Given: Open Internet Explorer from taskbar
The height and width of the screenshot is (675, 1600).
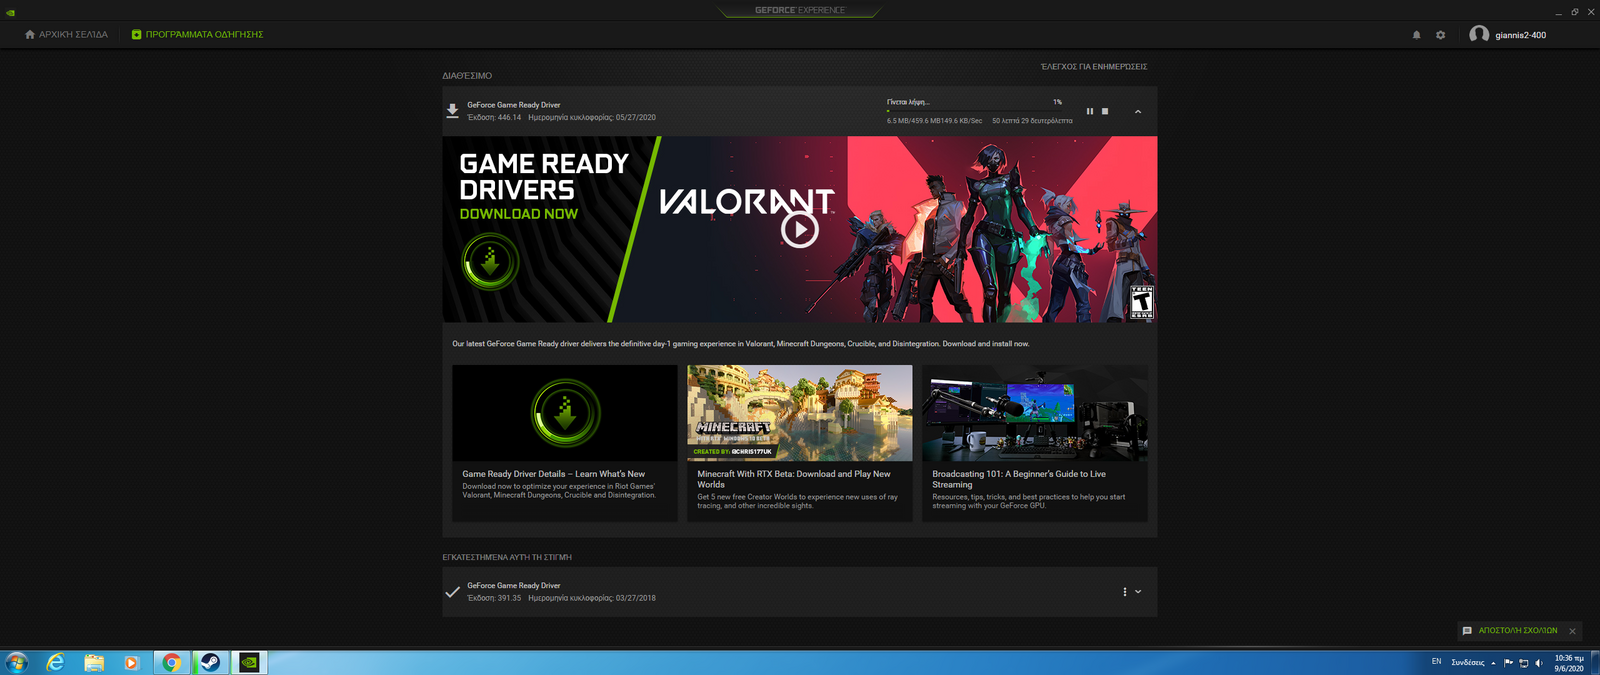Looking at the screenshot, I should [55, 662].
